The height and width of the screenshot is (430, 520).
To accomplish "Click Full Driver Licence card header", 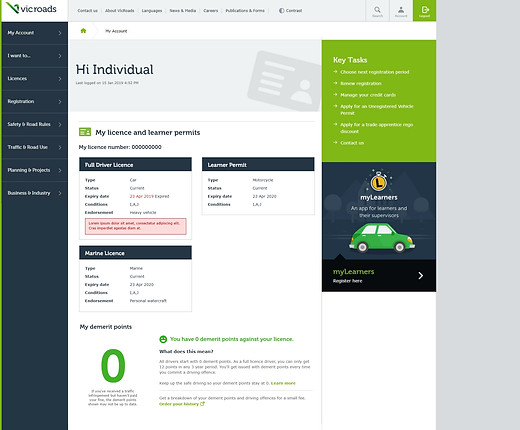I will tap(135, 165).
